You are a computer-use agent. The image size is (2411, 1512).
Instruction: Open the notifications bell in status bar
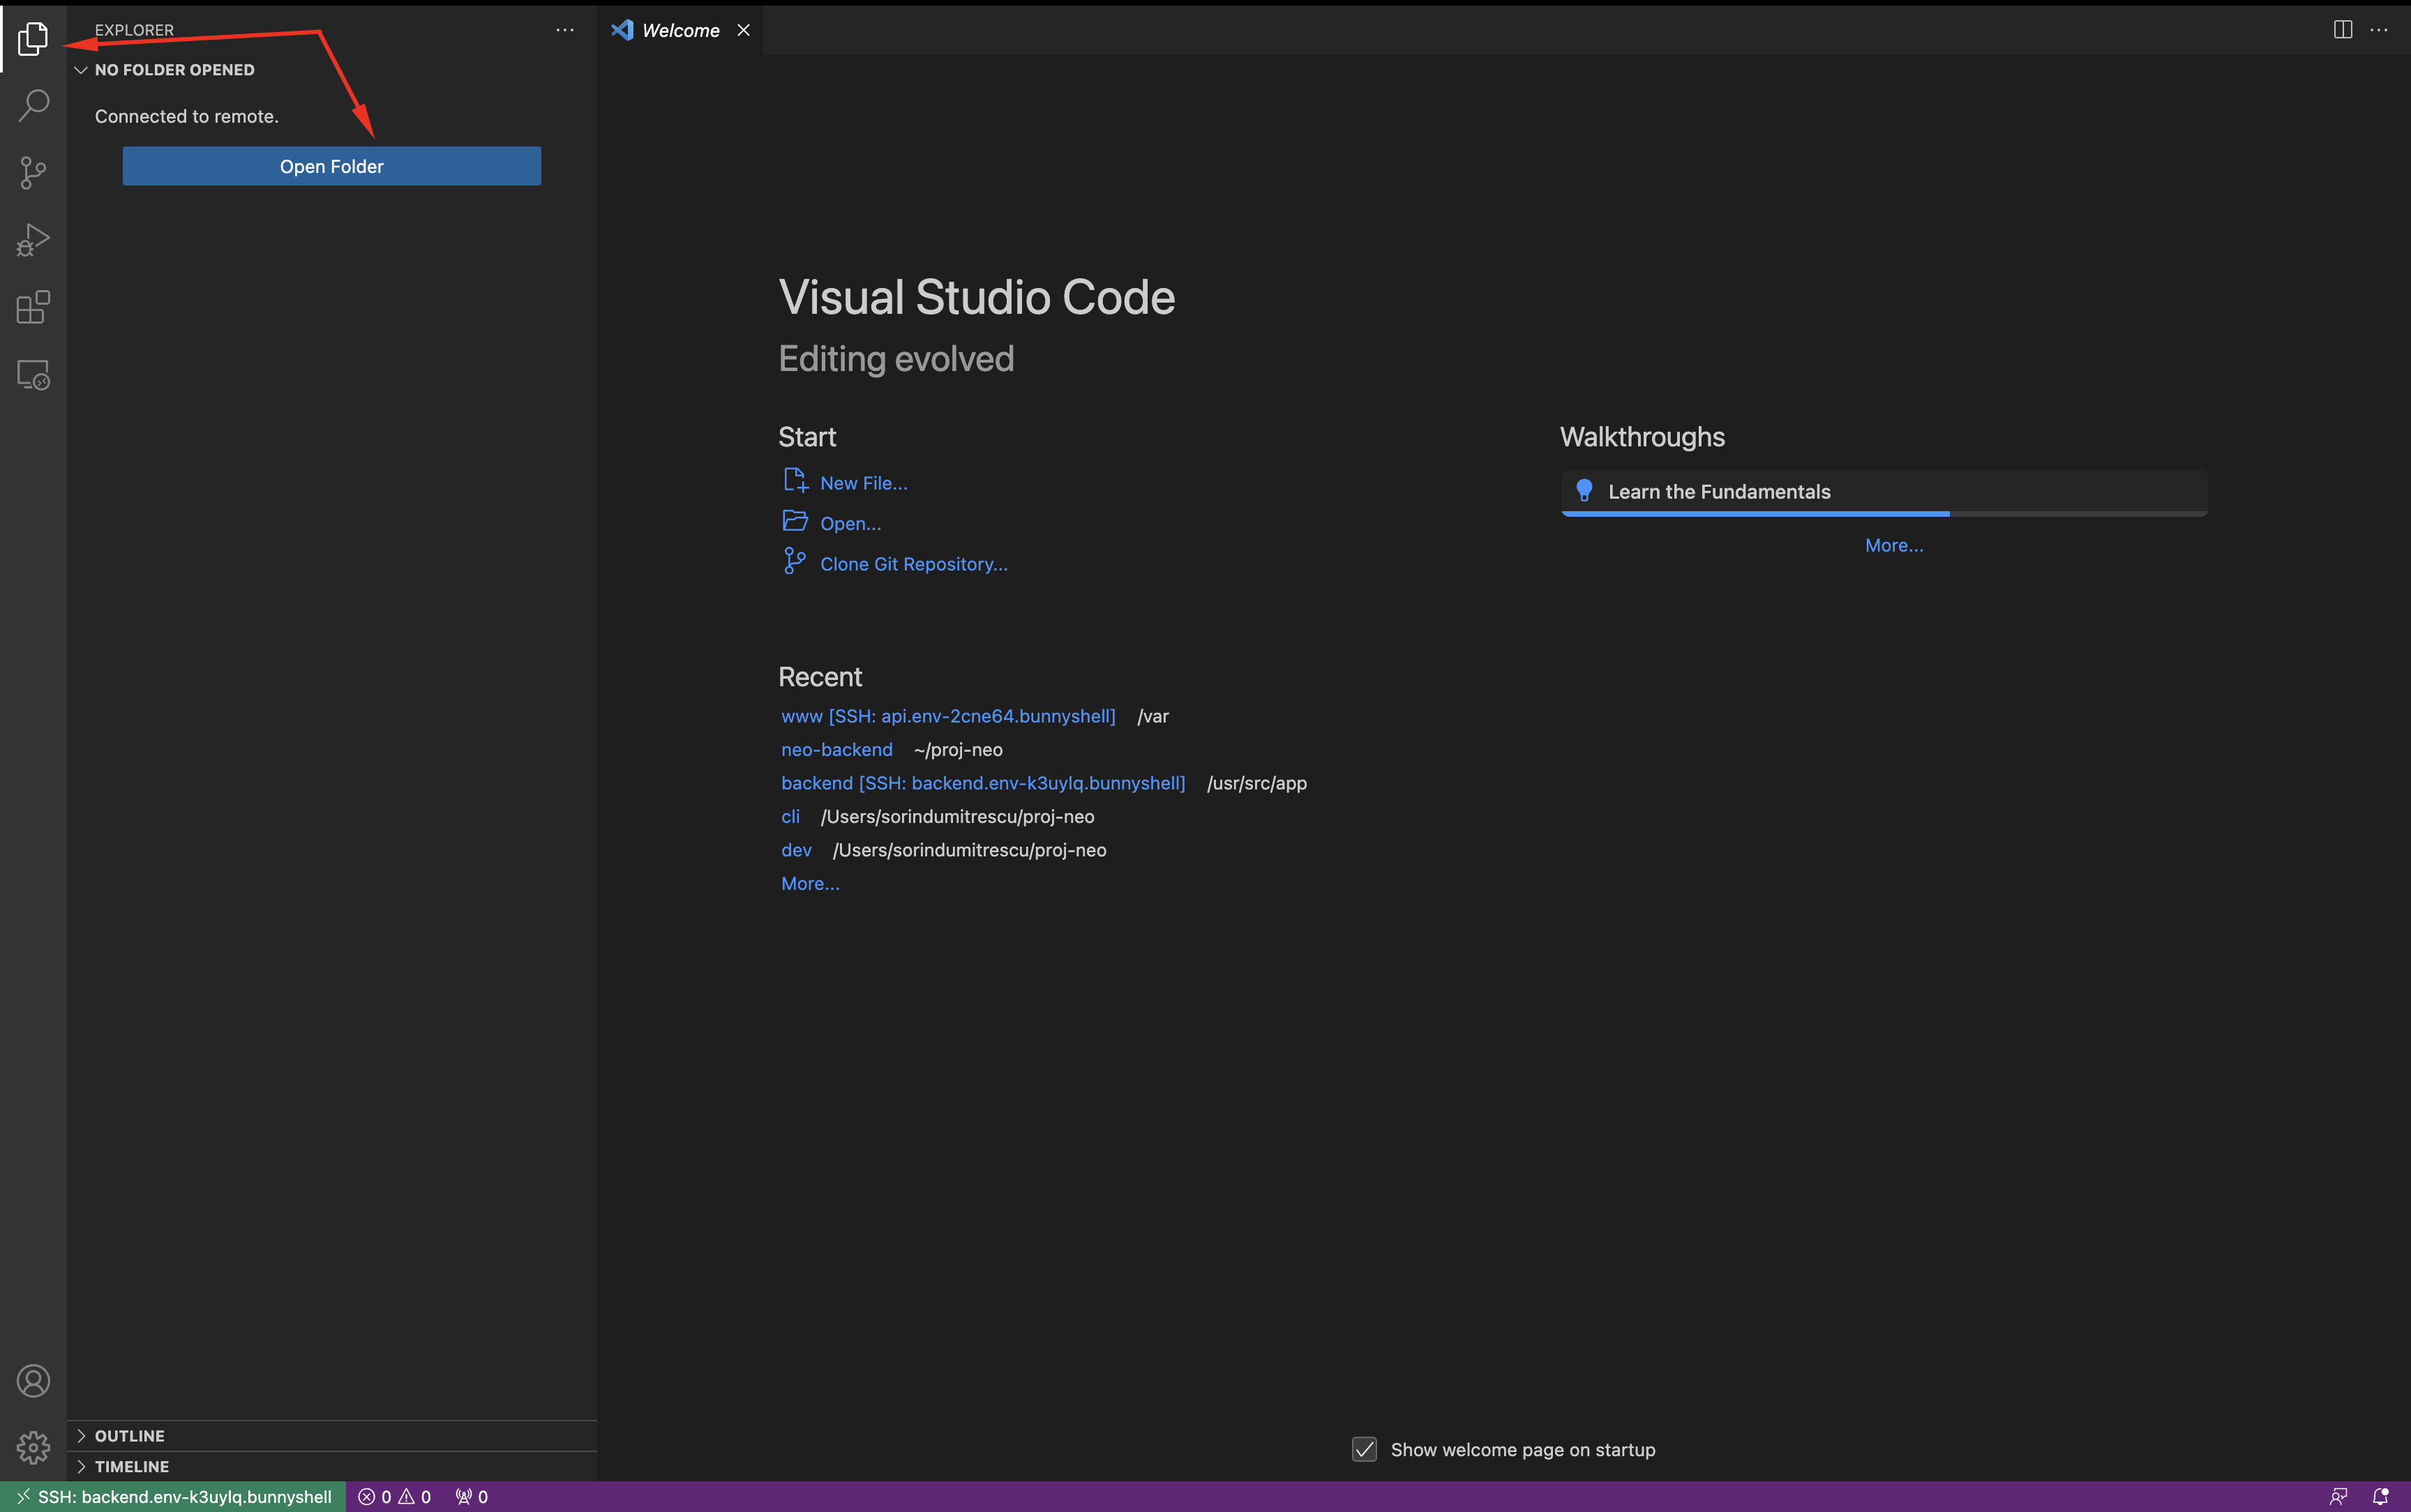(x=2380, y=1496)
